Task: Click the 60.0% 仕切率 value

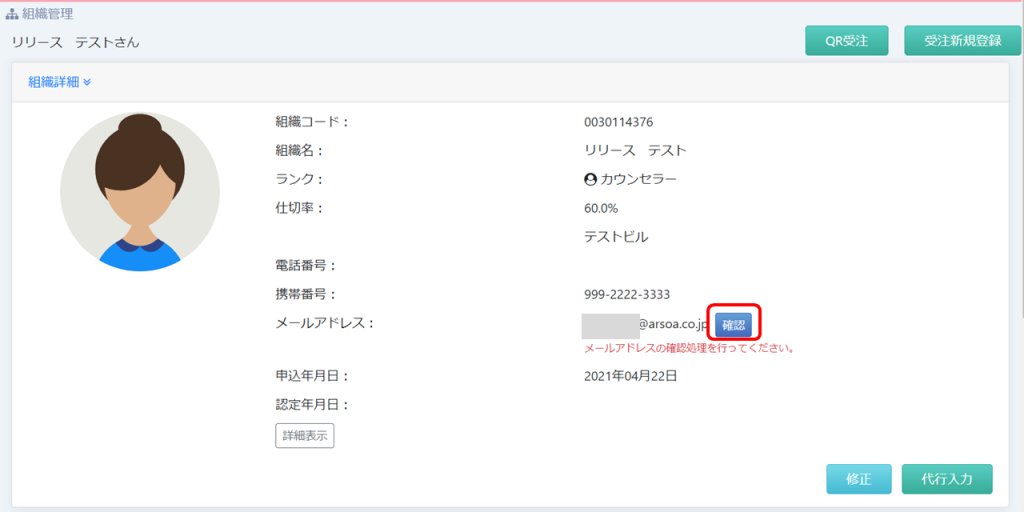Action: 601,208
